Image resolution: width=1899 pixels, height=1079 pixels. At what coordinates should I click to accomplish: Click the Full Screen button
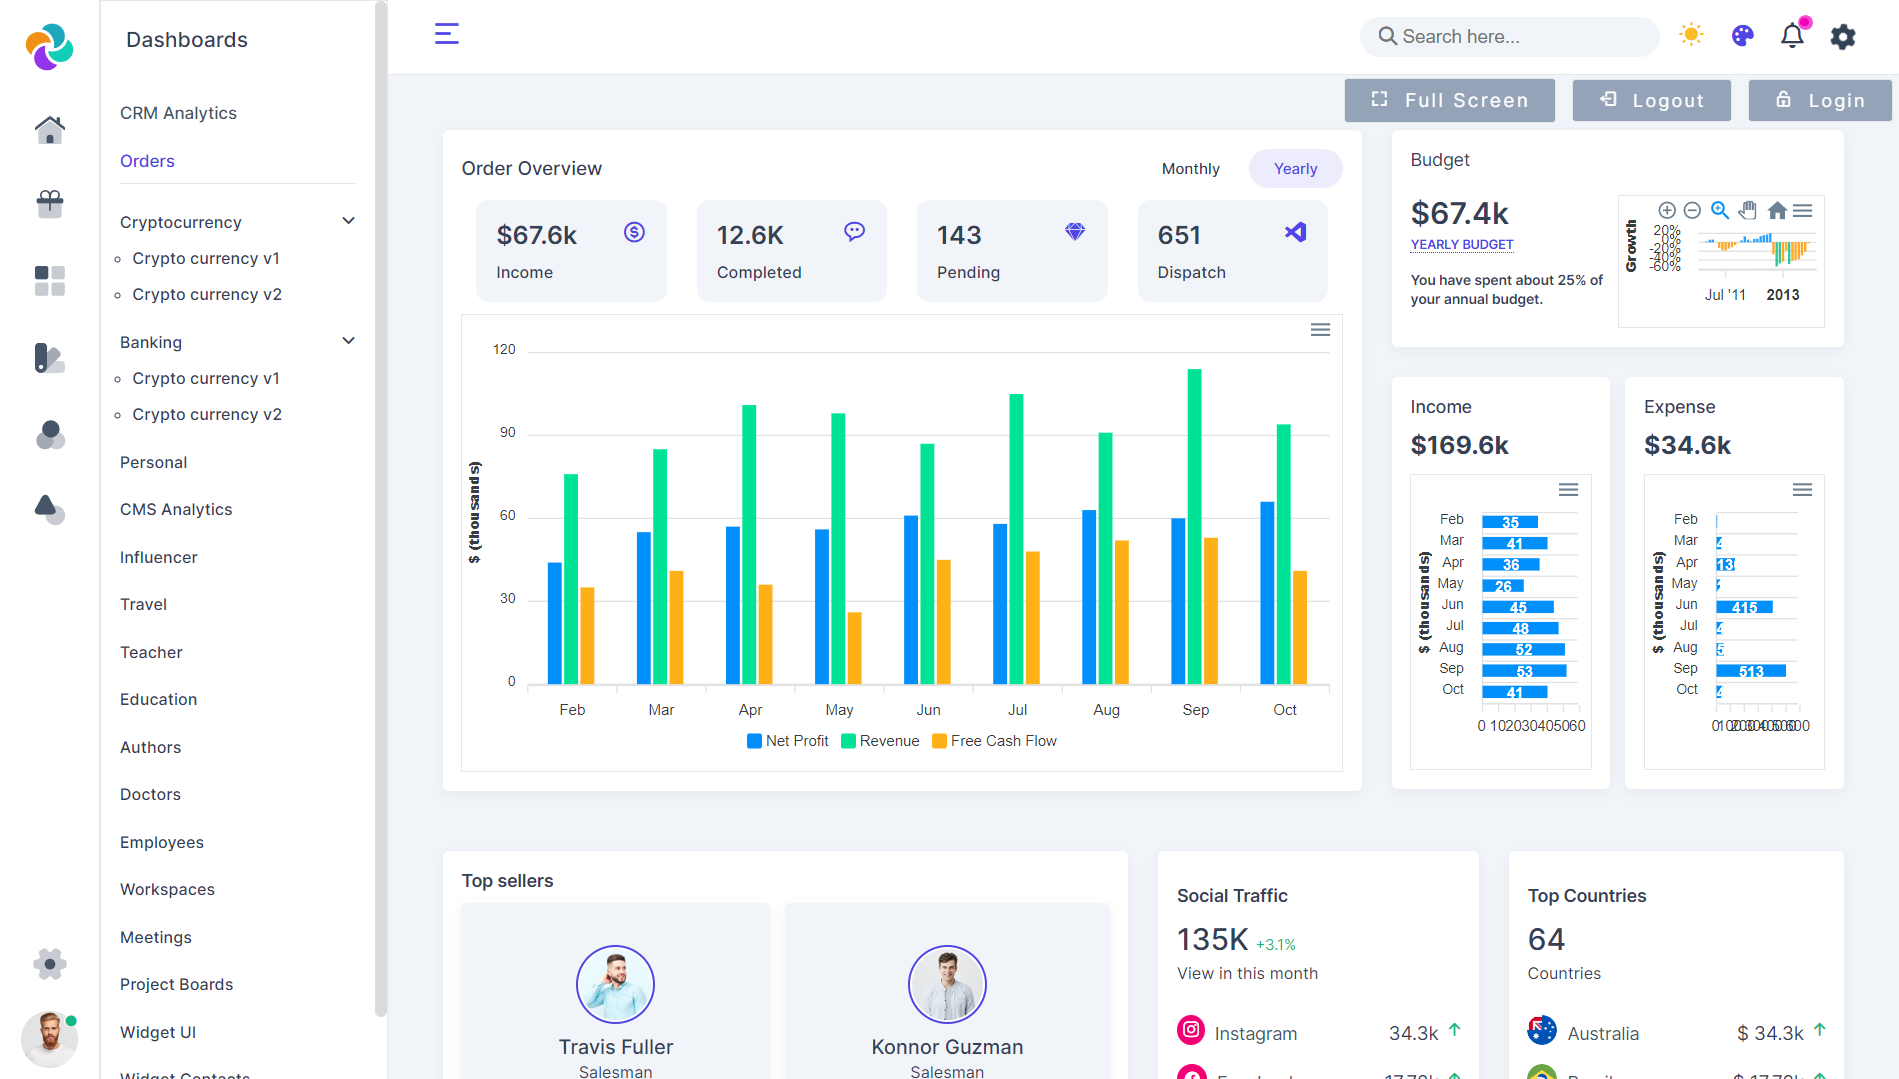1449,100
